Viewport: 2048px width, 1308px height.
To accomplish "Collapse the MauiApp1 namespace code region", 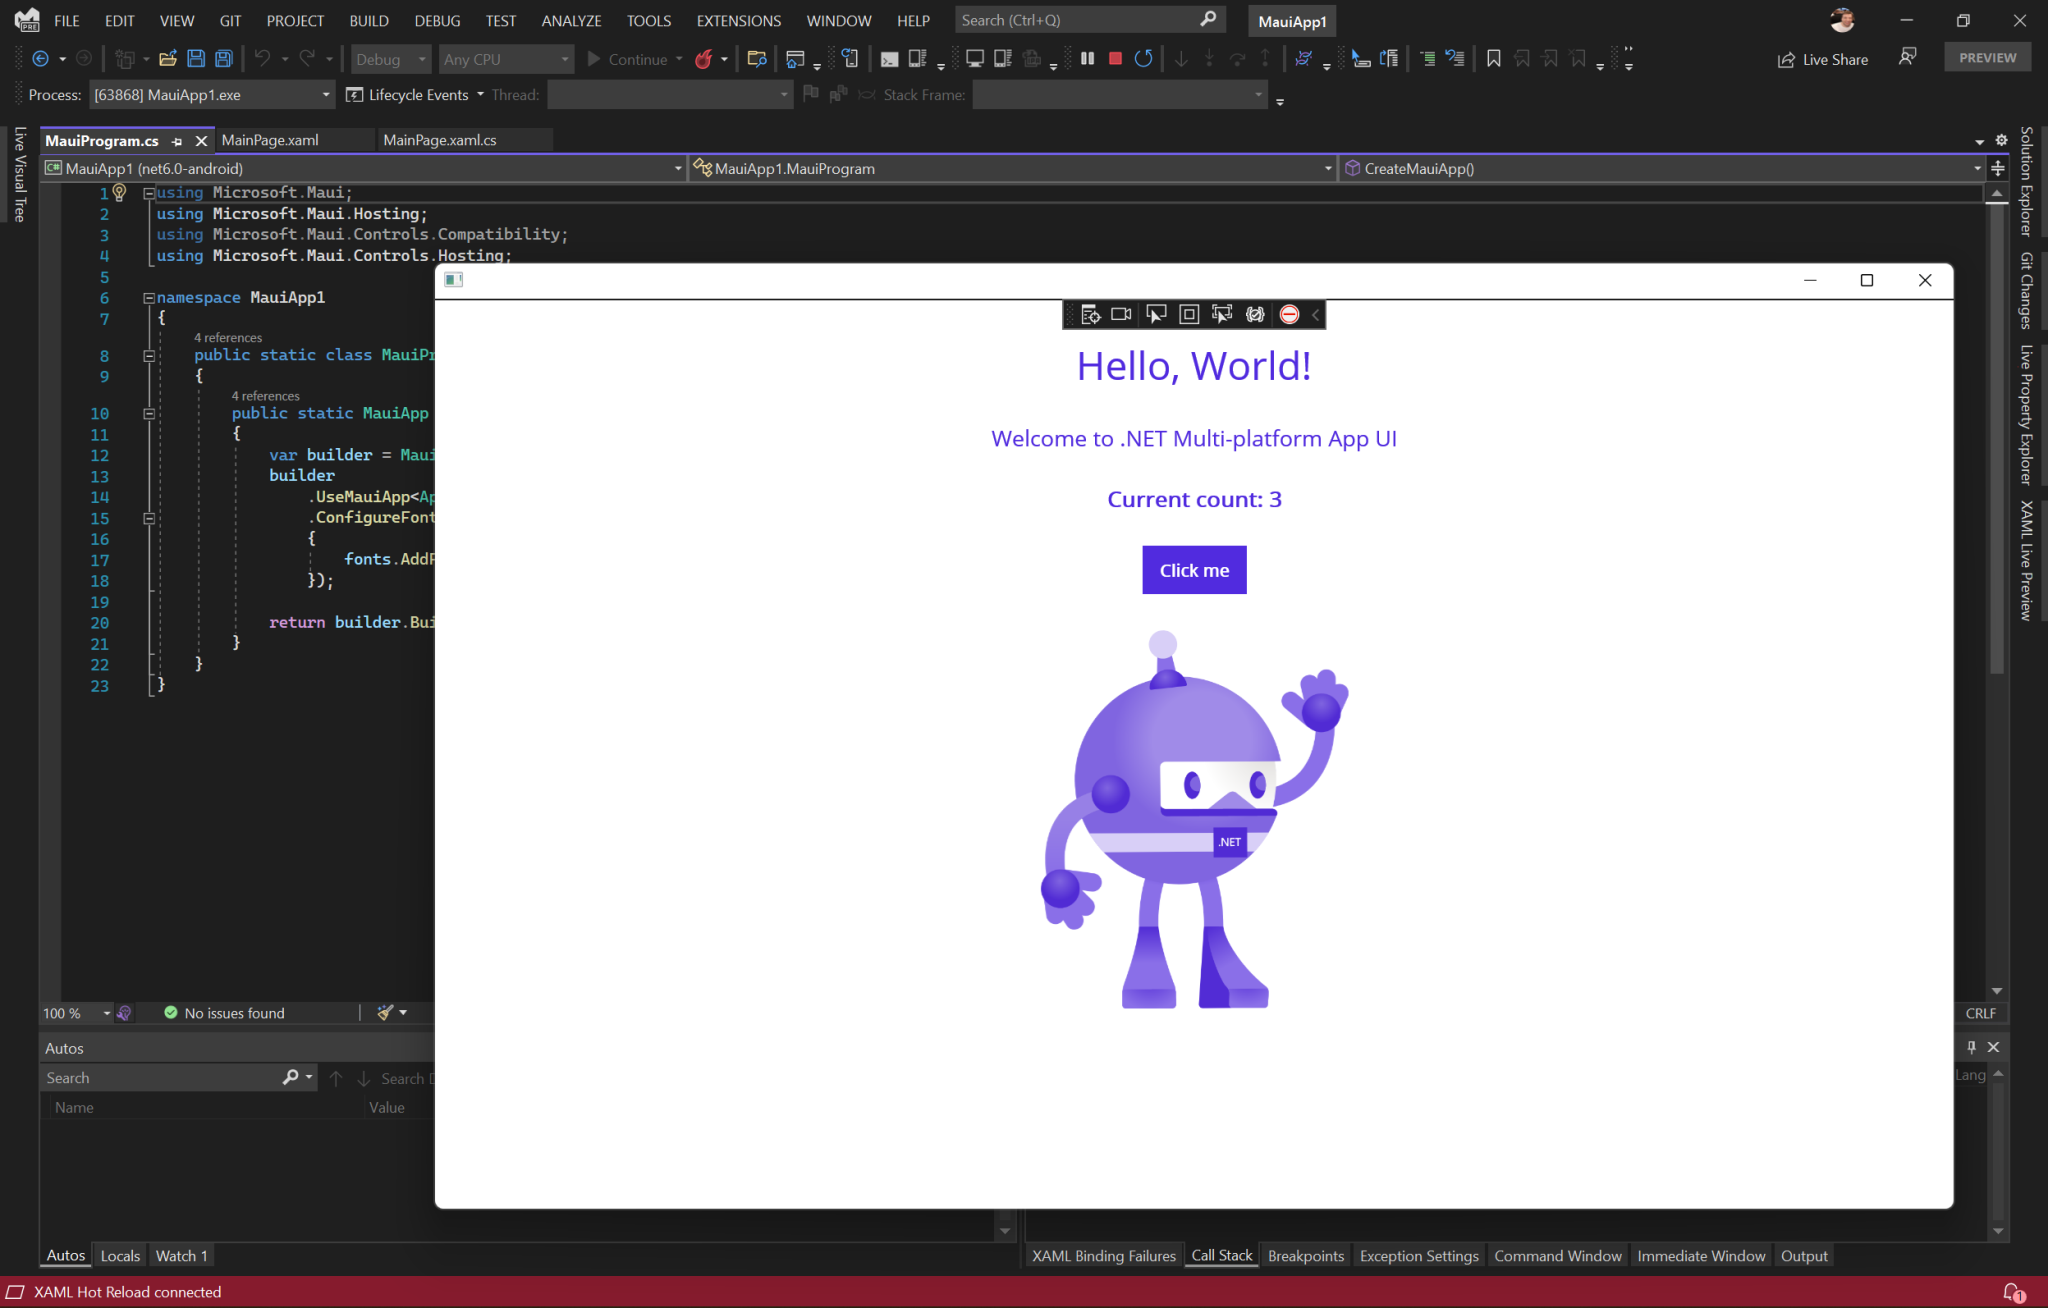I will 148,297.
